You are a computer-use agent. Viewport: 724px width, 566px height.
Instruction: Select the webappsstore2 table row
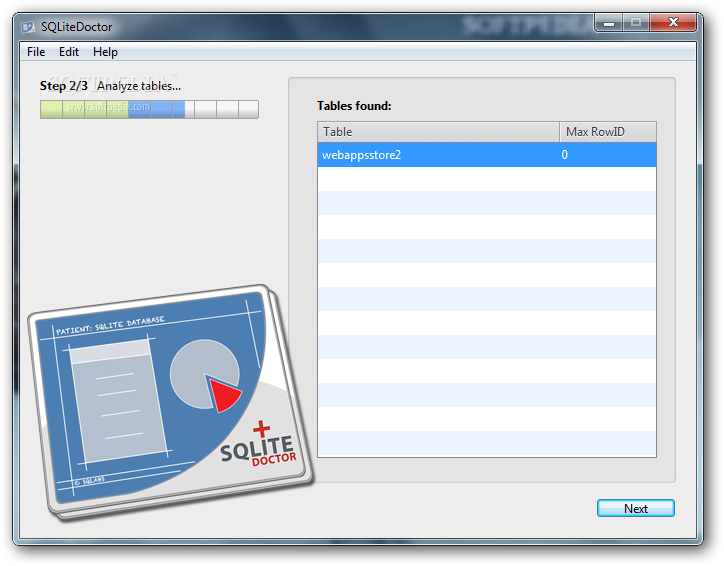point(487,155)
